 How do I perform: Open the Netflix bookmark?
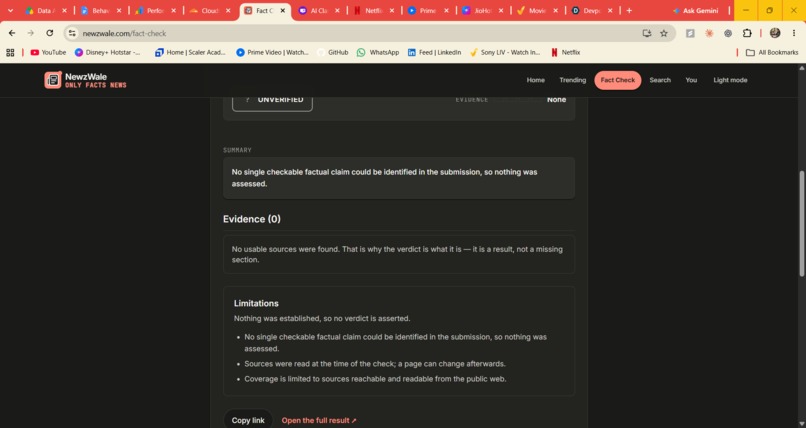(x=565, y=52)
